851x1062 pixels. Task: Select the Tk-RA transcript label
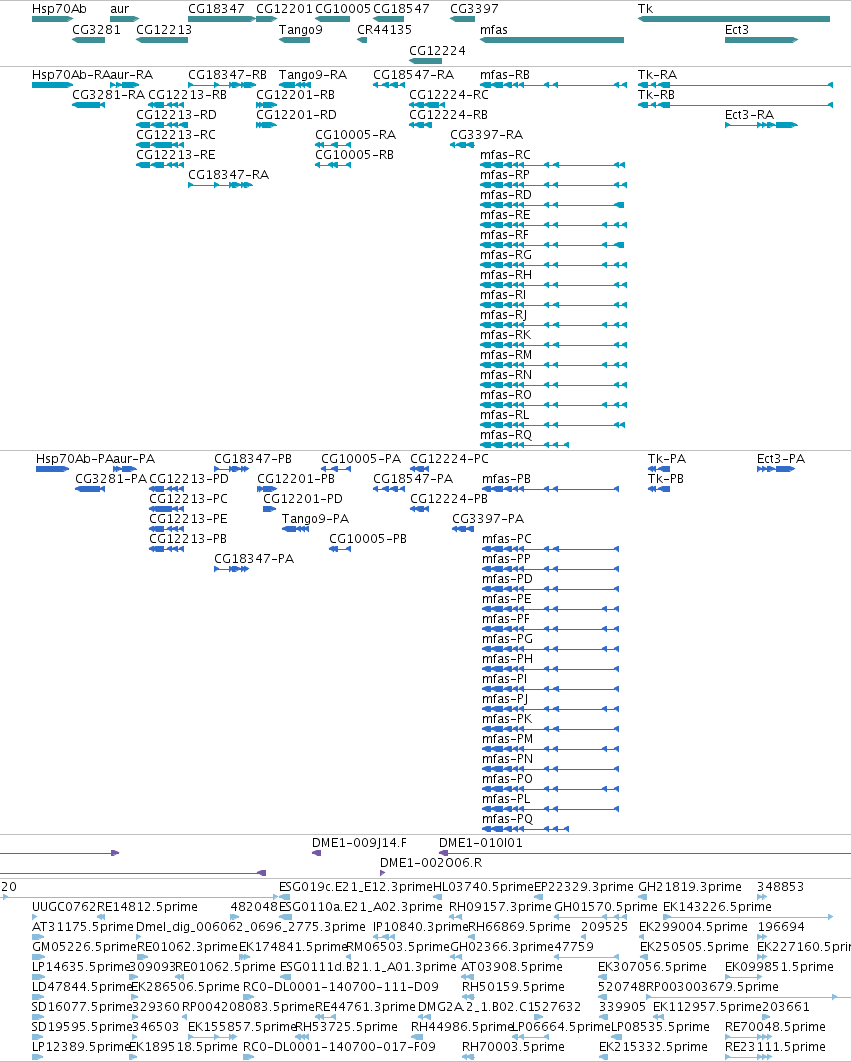pos(657,75)
